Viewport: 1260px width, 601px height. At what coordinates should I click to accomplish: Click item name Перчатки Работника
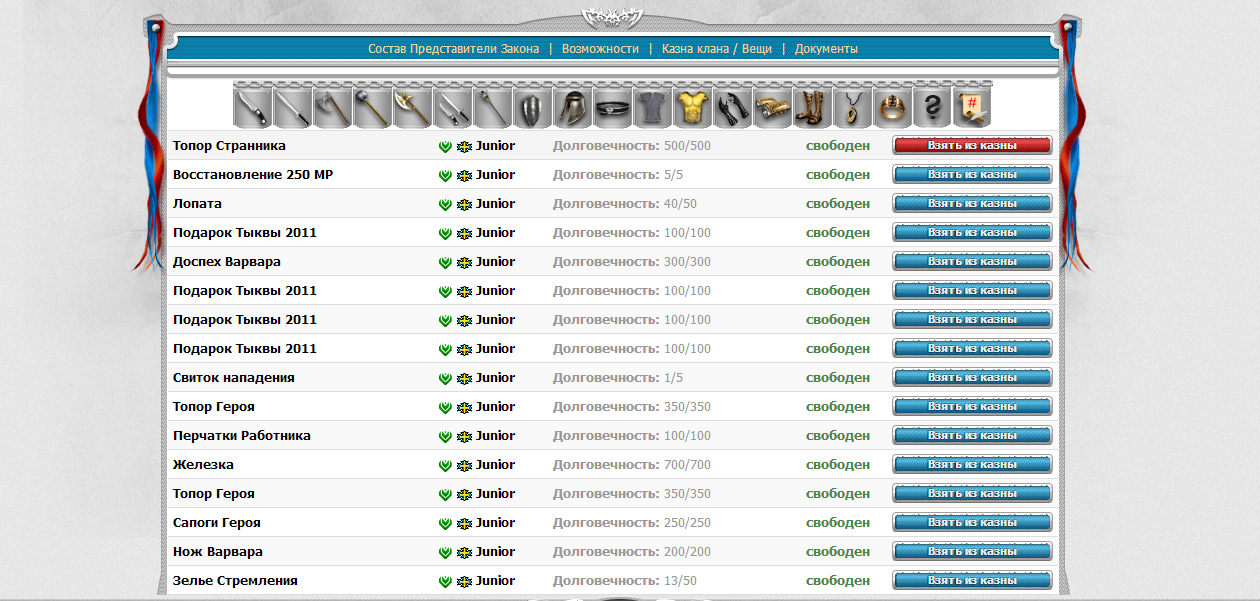(242, 436)
